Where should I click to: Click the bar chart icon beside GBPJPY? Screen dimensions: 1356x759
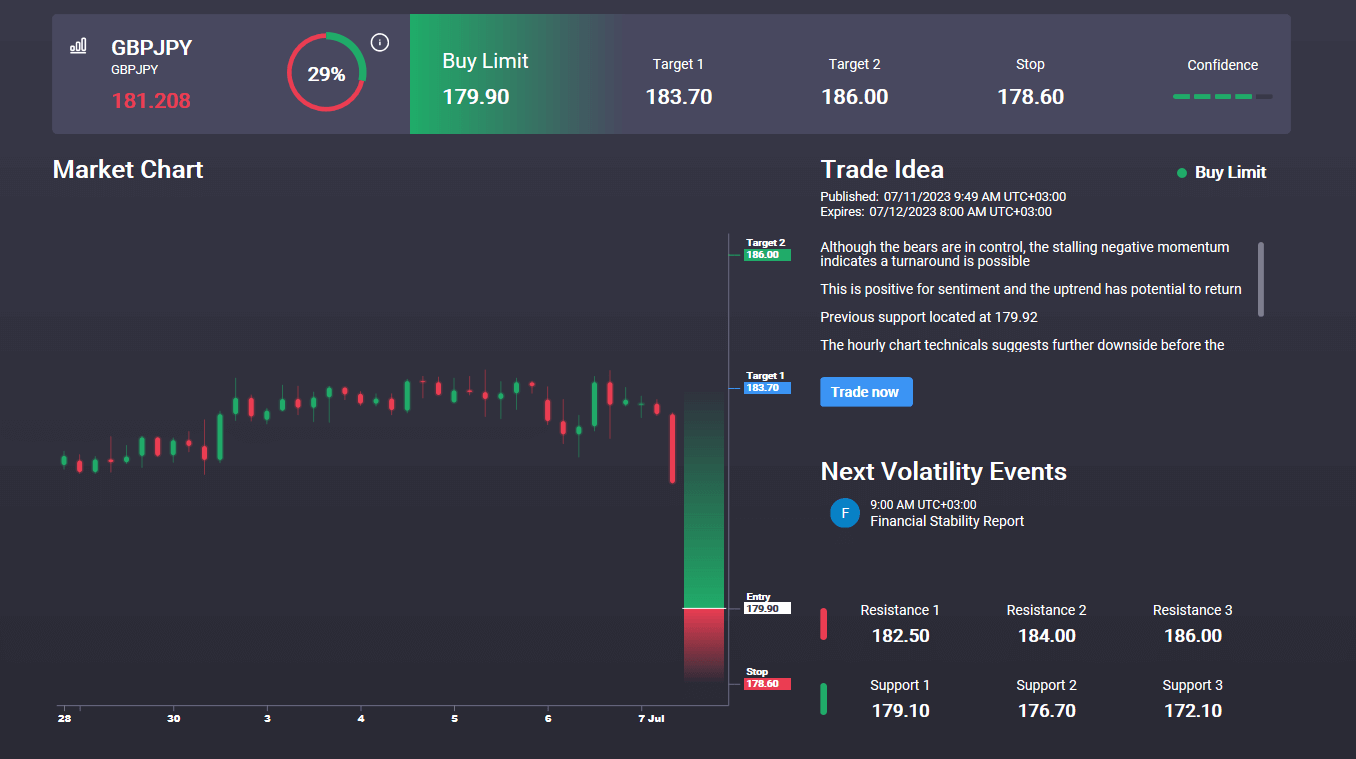coord(78,46)
